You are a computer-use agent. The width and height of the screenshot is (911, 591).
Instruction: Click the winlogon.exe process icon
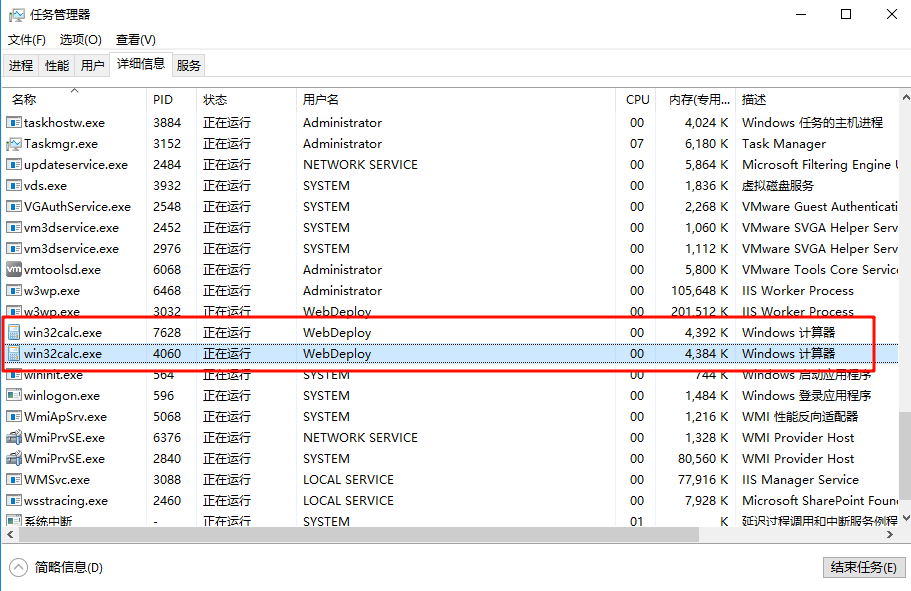point(14,396)
